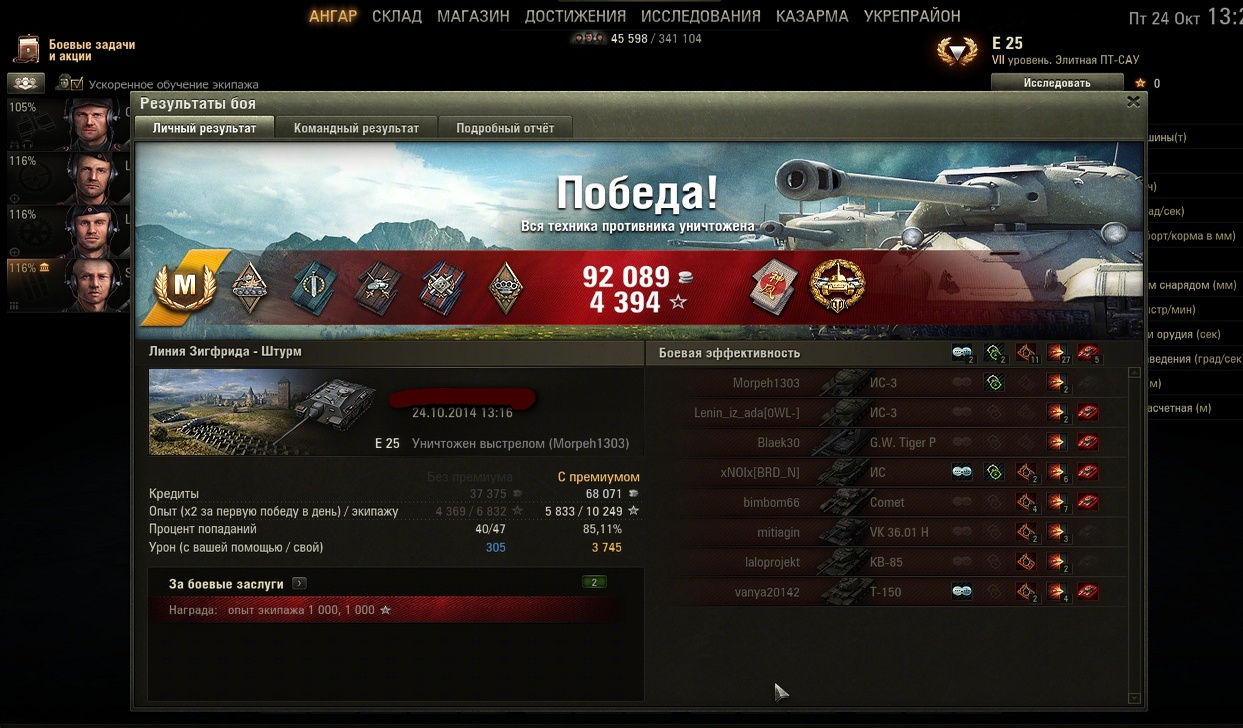
Task: Close the Результаты боя window
Action: coord(1133,102)
